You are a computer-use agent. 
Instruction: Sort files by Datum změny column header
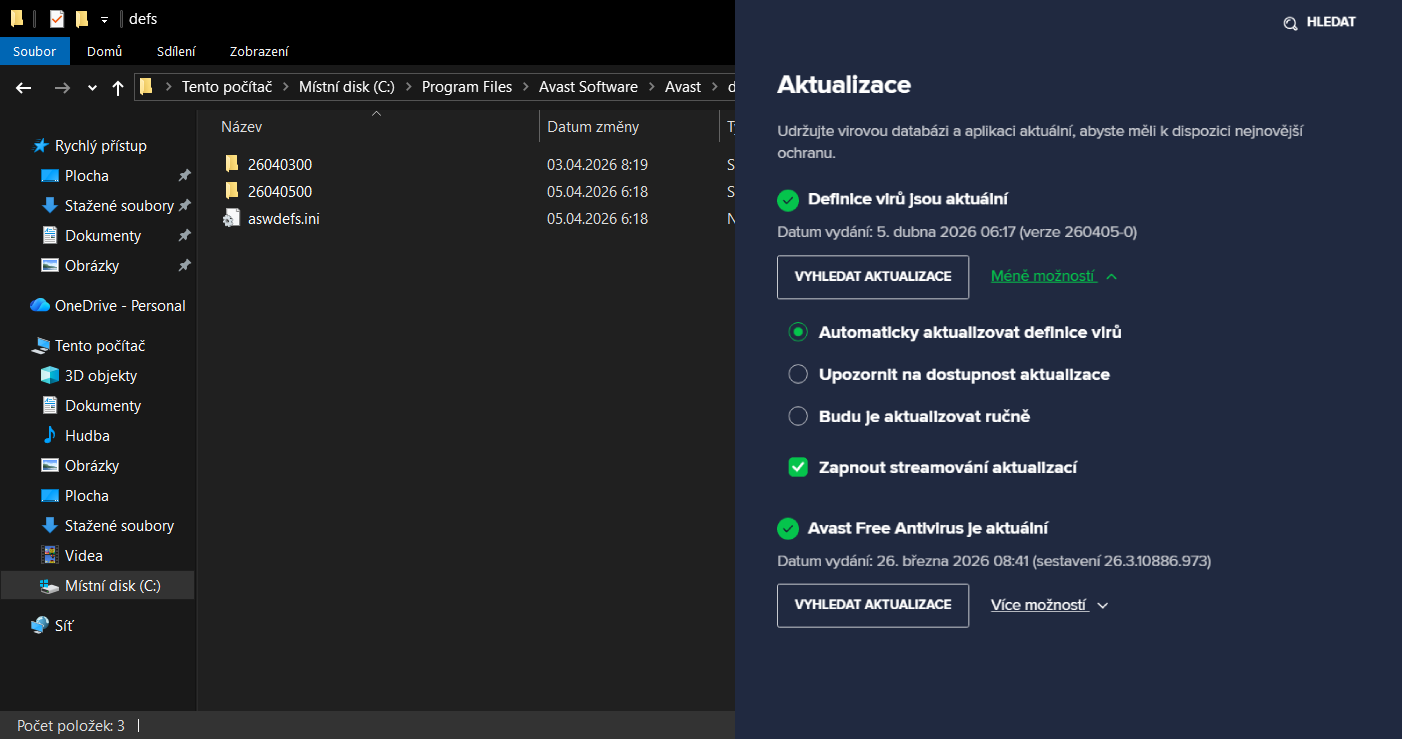(593, 127)
